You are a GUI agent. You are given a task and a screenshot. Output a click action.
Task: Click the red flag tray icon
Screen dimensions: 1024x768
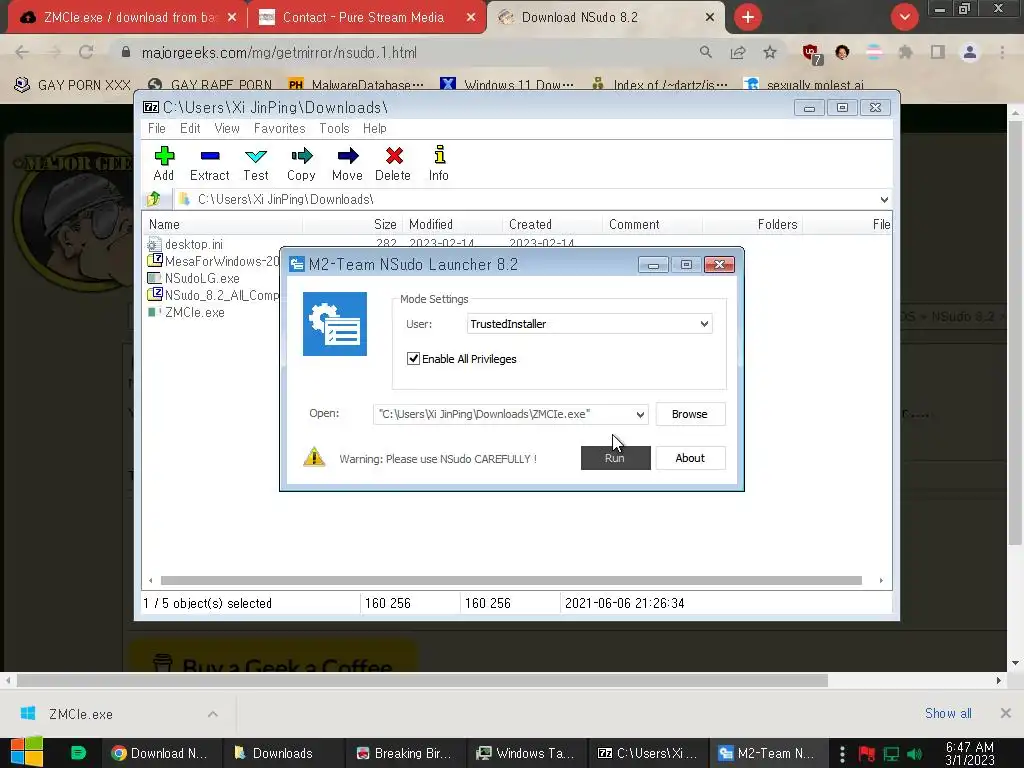867,754
